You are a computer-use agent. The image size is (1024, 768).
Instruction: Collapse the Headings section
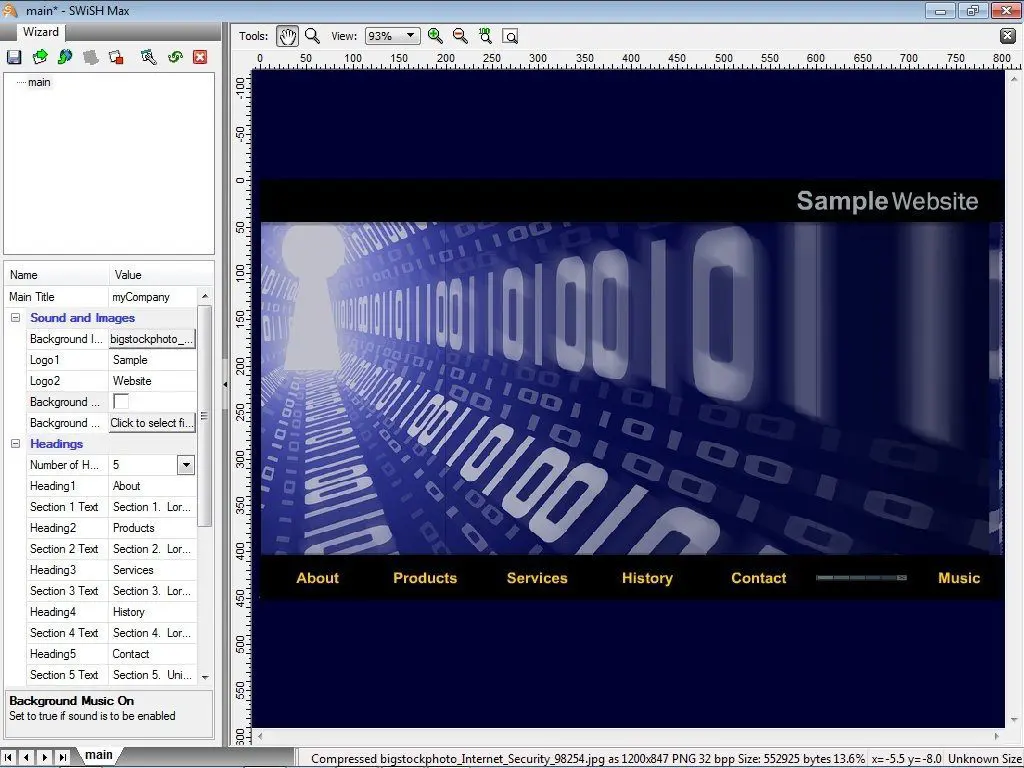point(16,444)
